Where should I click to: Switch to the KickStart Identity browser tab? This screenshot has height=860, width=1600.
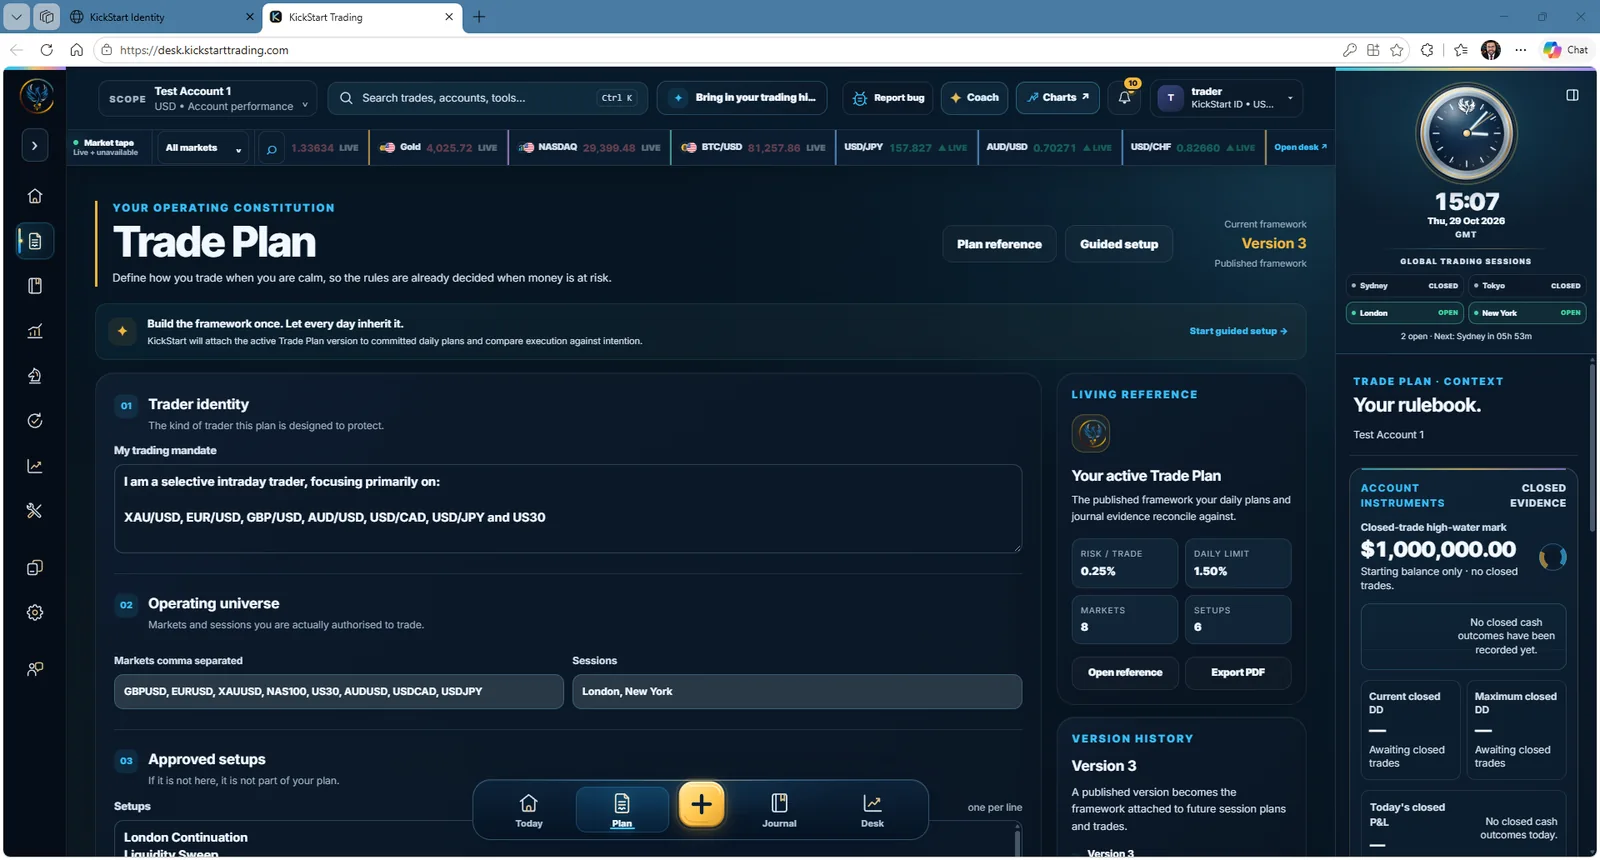161,17
